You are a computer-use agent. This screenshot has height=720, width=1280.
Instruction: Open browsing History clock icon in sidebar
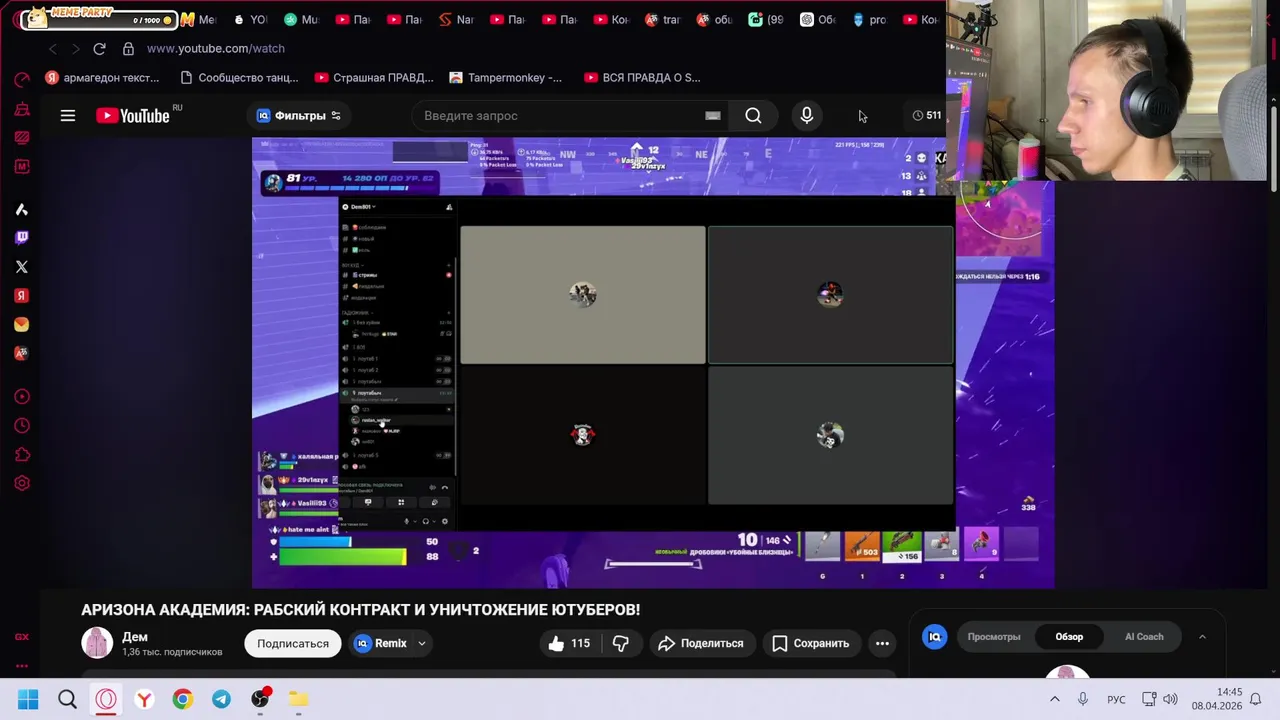point(22,426)
